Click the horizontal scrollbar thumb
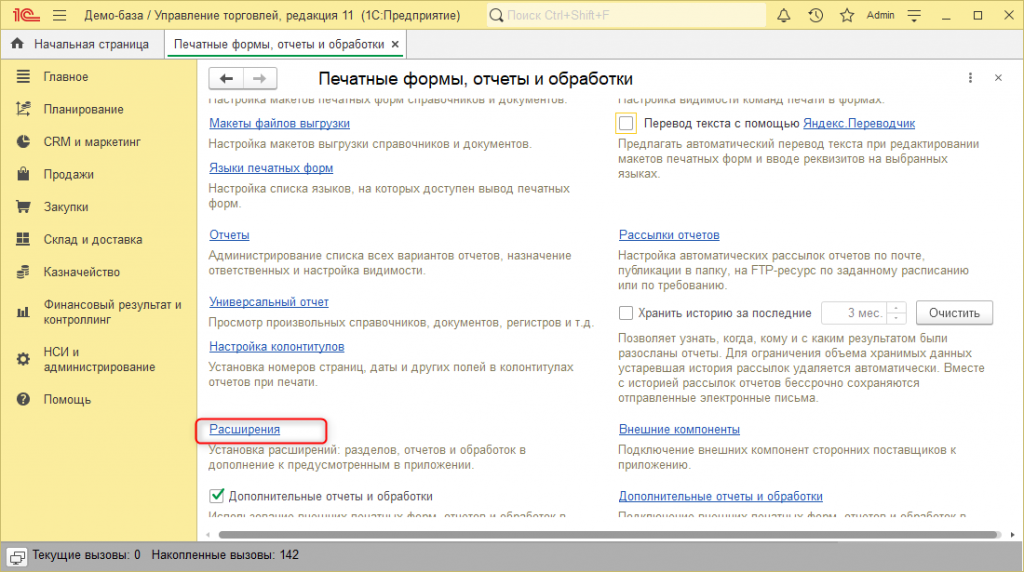The height and width of the screenshot is (572, 1024). click(x=608, y=535)
